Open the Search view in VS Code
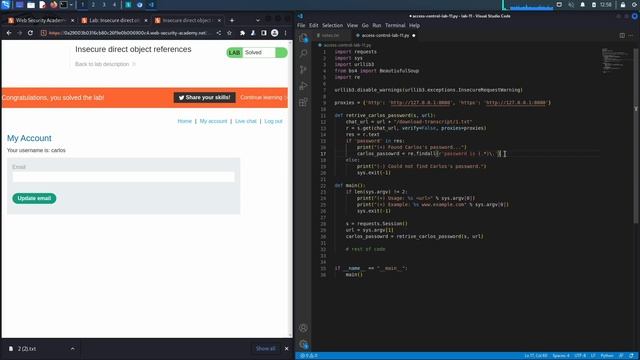Image resolution: width=640 pixels, height=360 pixels. click(x=303, y=53)
